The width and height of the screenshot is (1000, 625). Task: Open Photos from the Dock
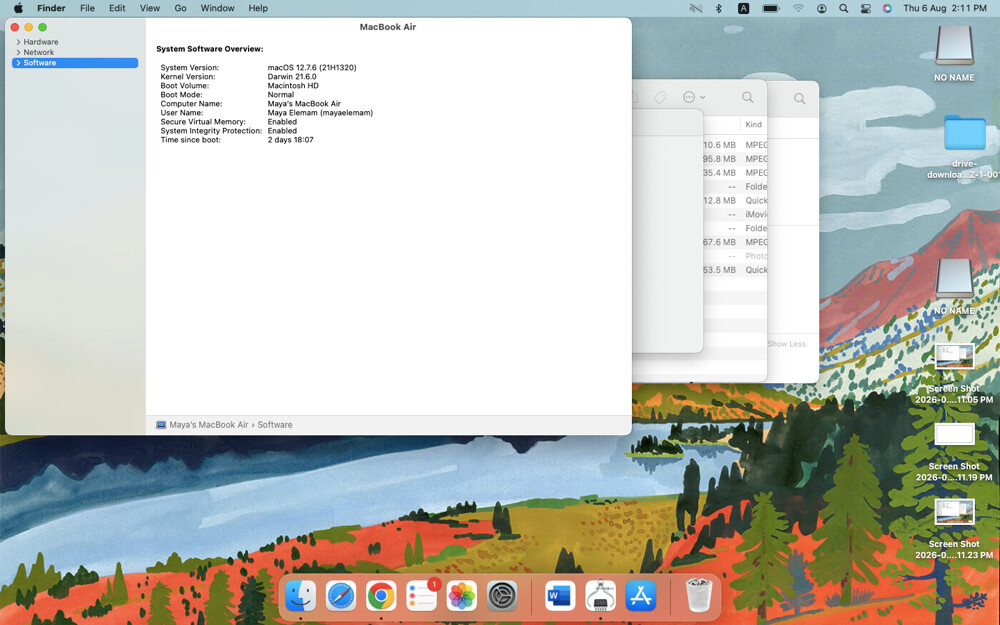click(x=462, y=596)
